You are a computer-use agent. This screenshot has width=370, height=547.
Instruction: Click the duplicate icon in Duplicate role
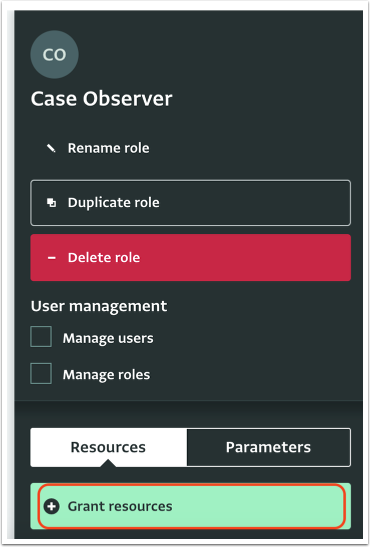coord(52,203)
